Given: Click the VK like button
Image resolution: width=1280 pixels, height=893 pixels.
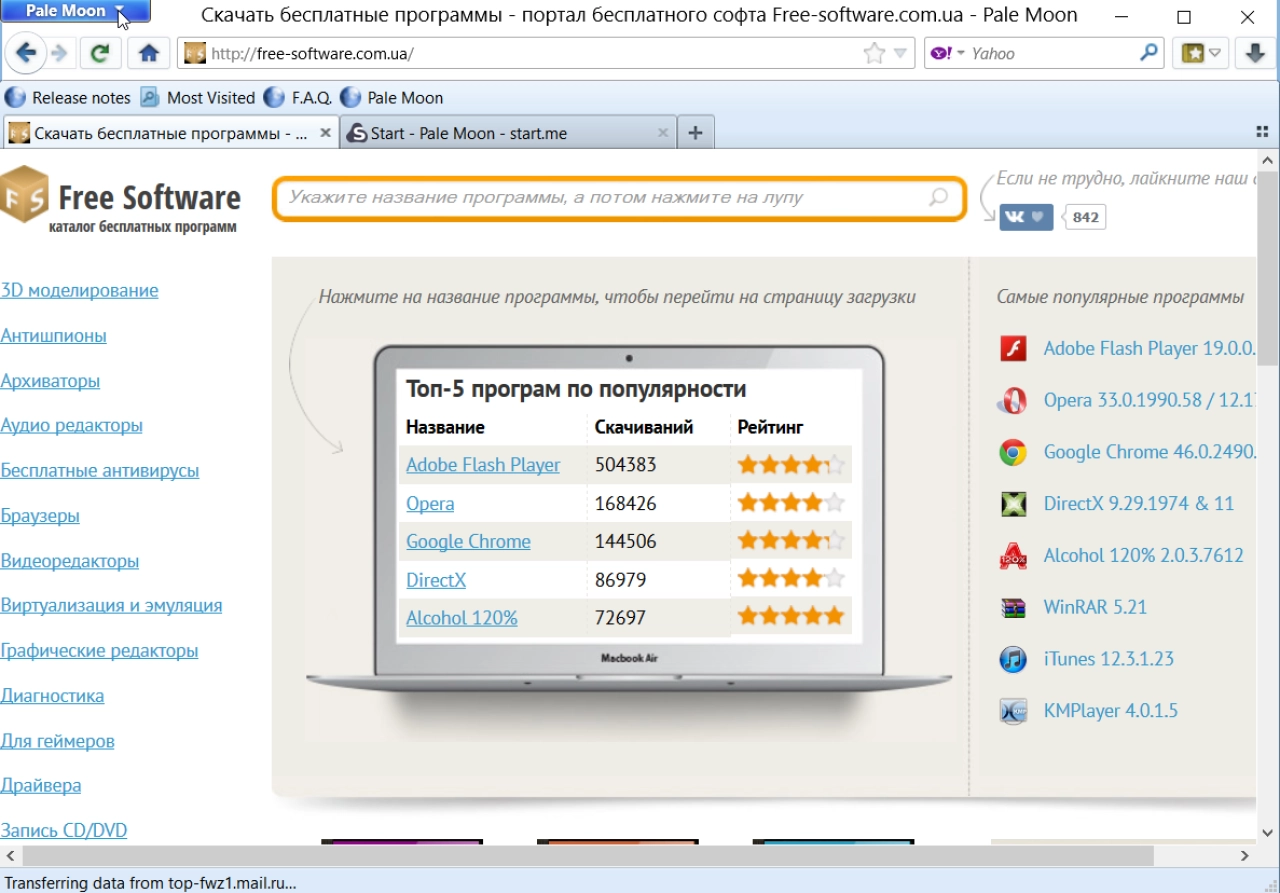Looking at the screenshot, I should coord(1026,217).
